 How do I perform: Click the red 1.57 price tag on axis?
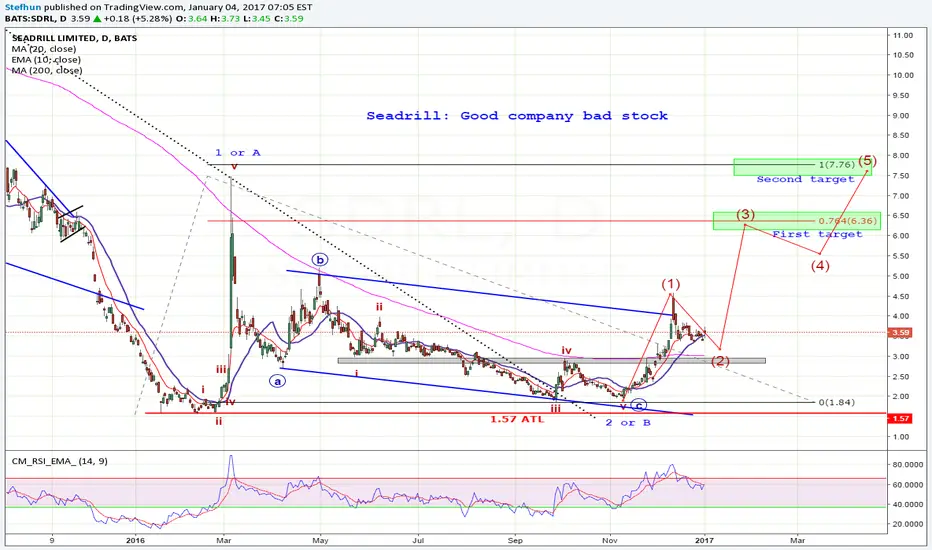pyautogui.click(x=900, y=419)
